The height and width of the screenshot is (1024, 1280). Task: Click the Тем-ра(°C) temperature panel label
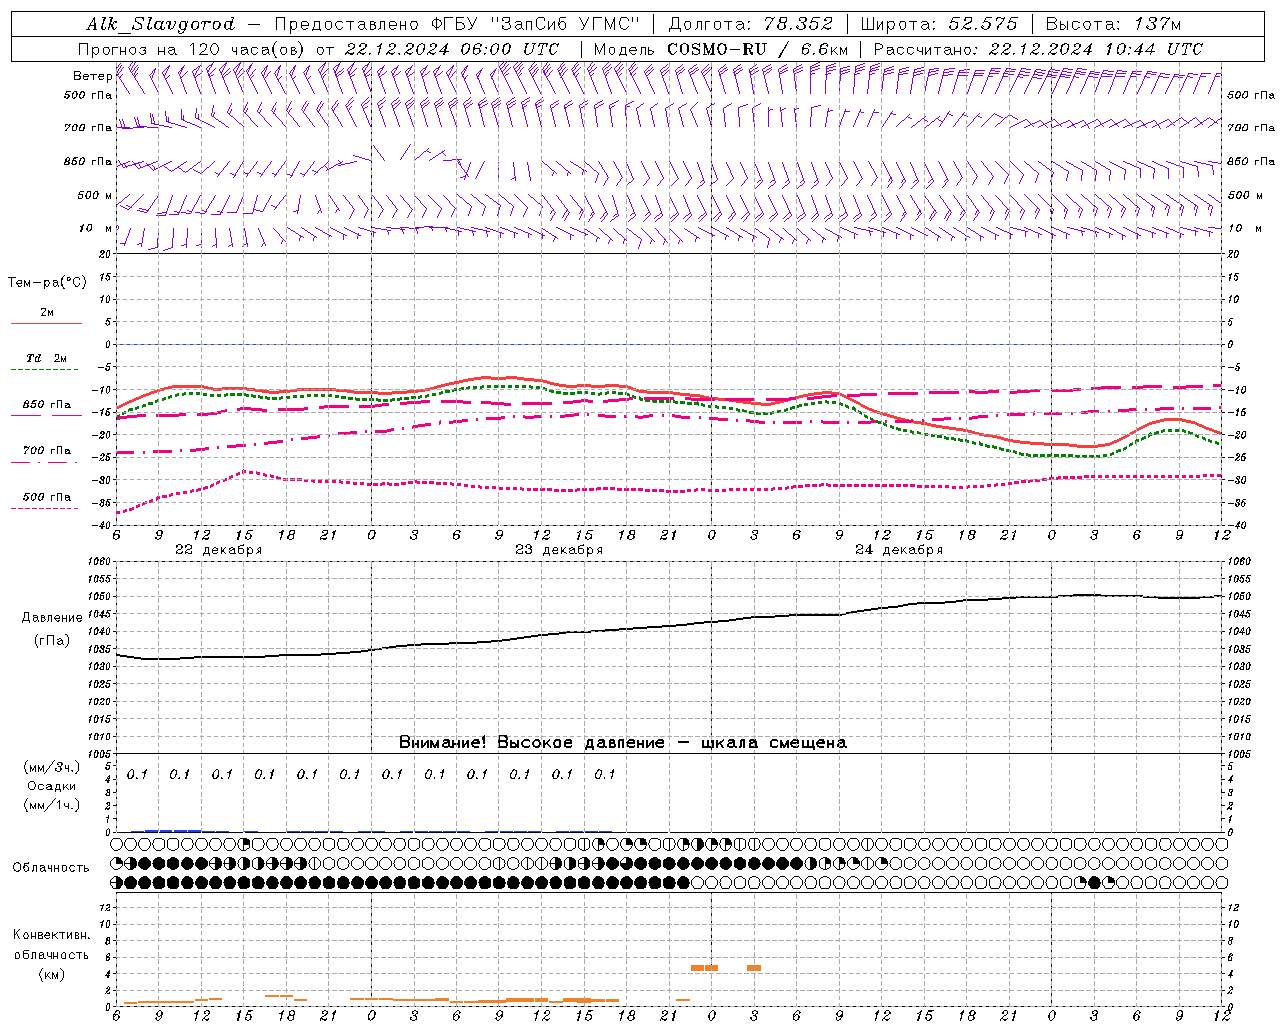pyautogui.click(x=47, y=283)
